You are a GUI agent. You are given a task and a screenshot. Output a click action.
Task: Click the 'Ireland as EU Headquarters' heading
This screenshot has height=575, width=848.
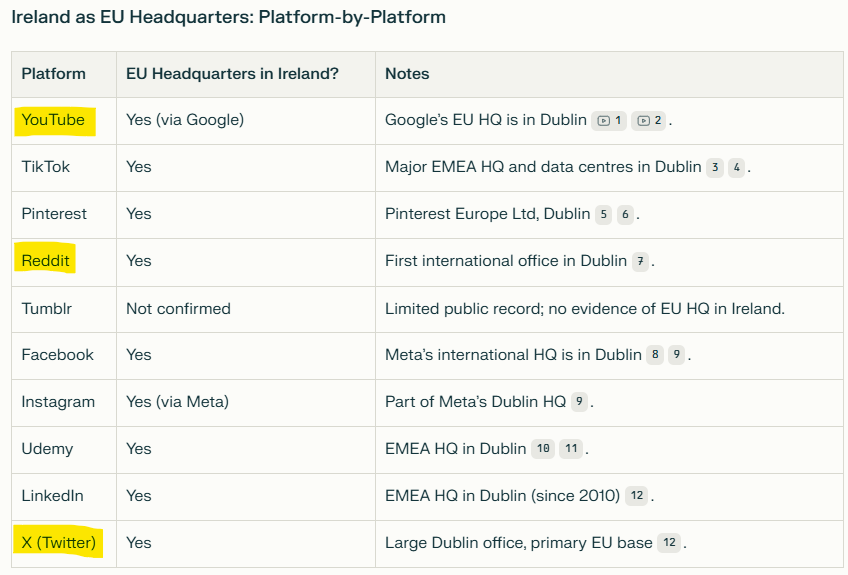228,17
